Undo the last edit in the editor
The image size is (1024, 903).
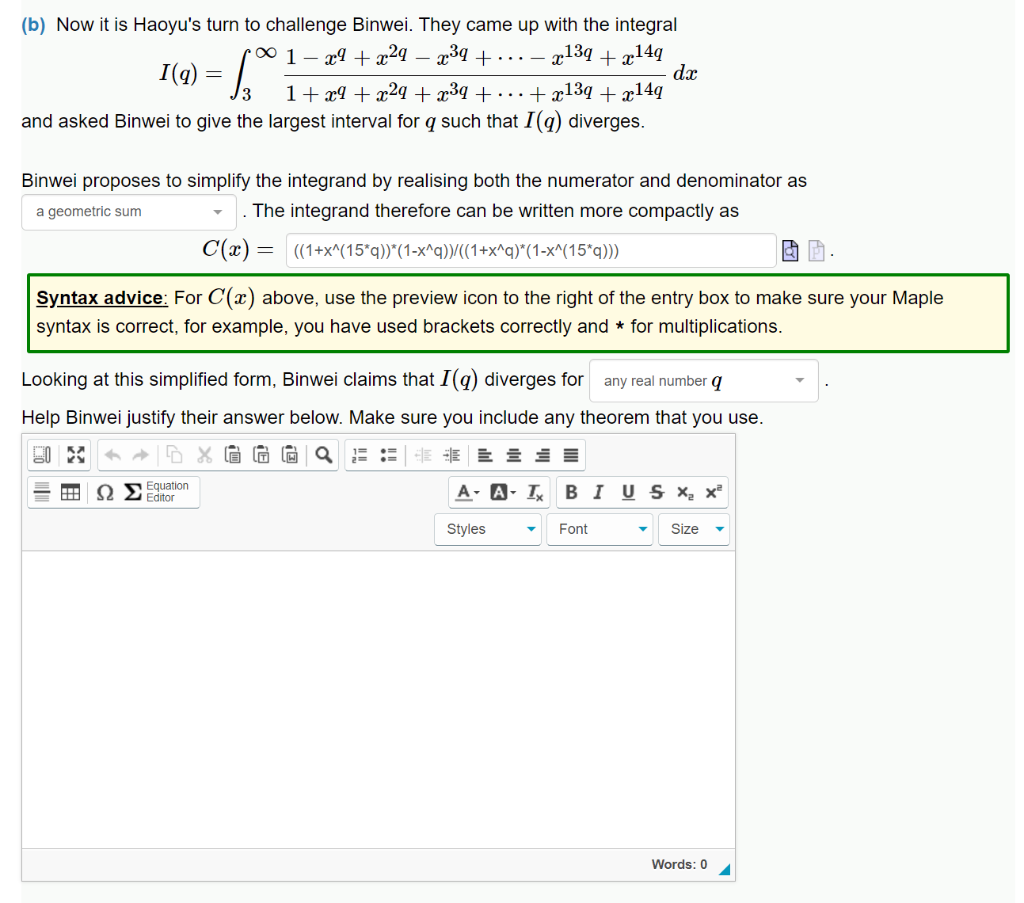coord(111,455)
